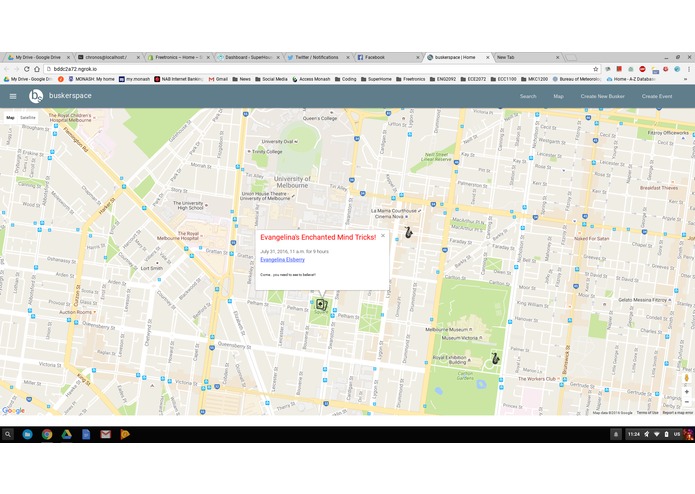This screenshot has width=695, height=494.
Task: Click the University of Melbourne map label
Action: tap(292, 182)
